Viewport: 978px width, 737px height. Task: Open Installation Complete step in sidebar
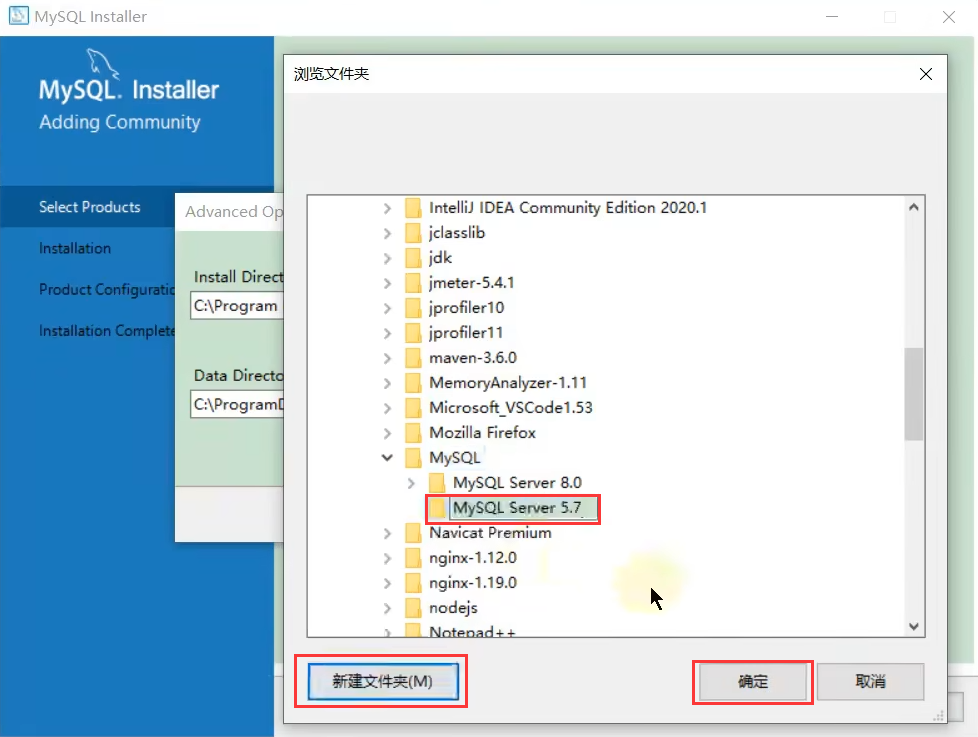pos(107,330)
